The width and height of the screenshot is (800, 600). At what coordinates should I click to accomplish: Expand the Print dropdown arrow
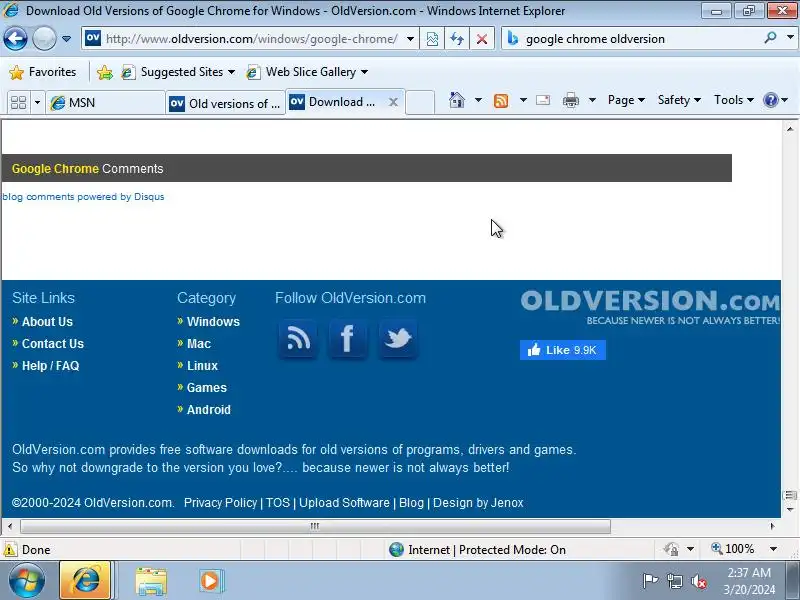(x=592, y=100)
